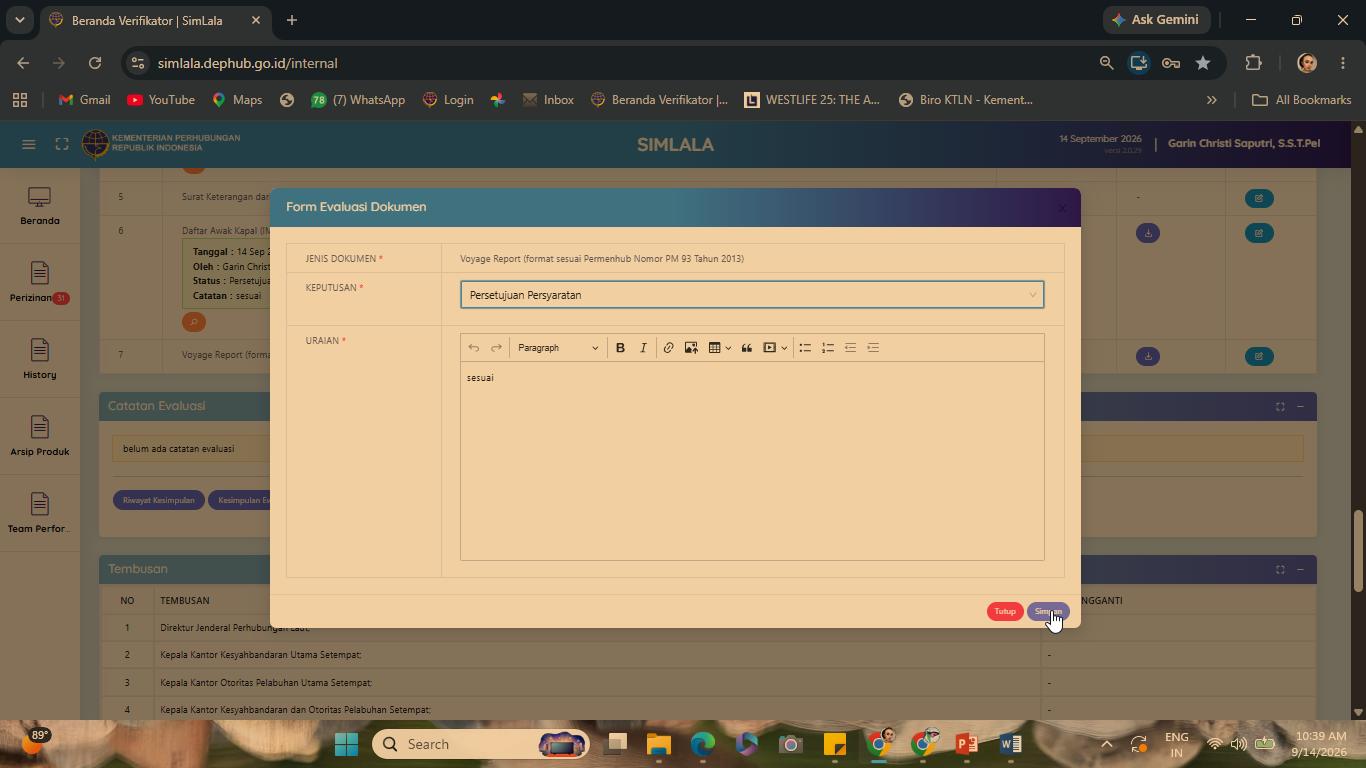Screen dimensions: 1366x768
Task: Insert block quote in the editor
Action: [x=746, y=348]
